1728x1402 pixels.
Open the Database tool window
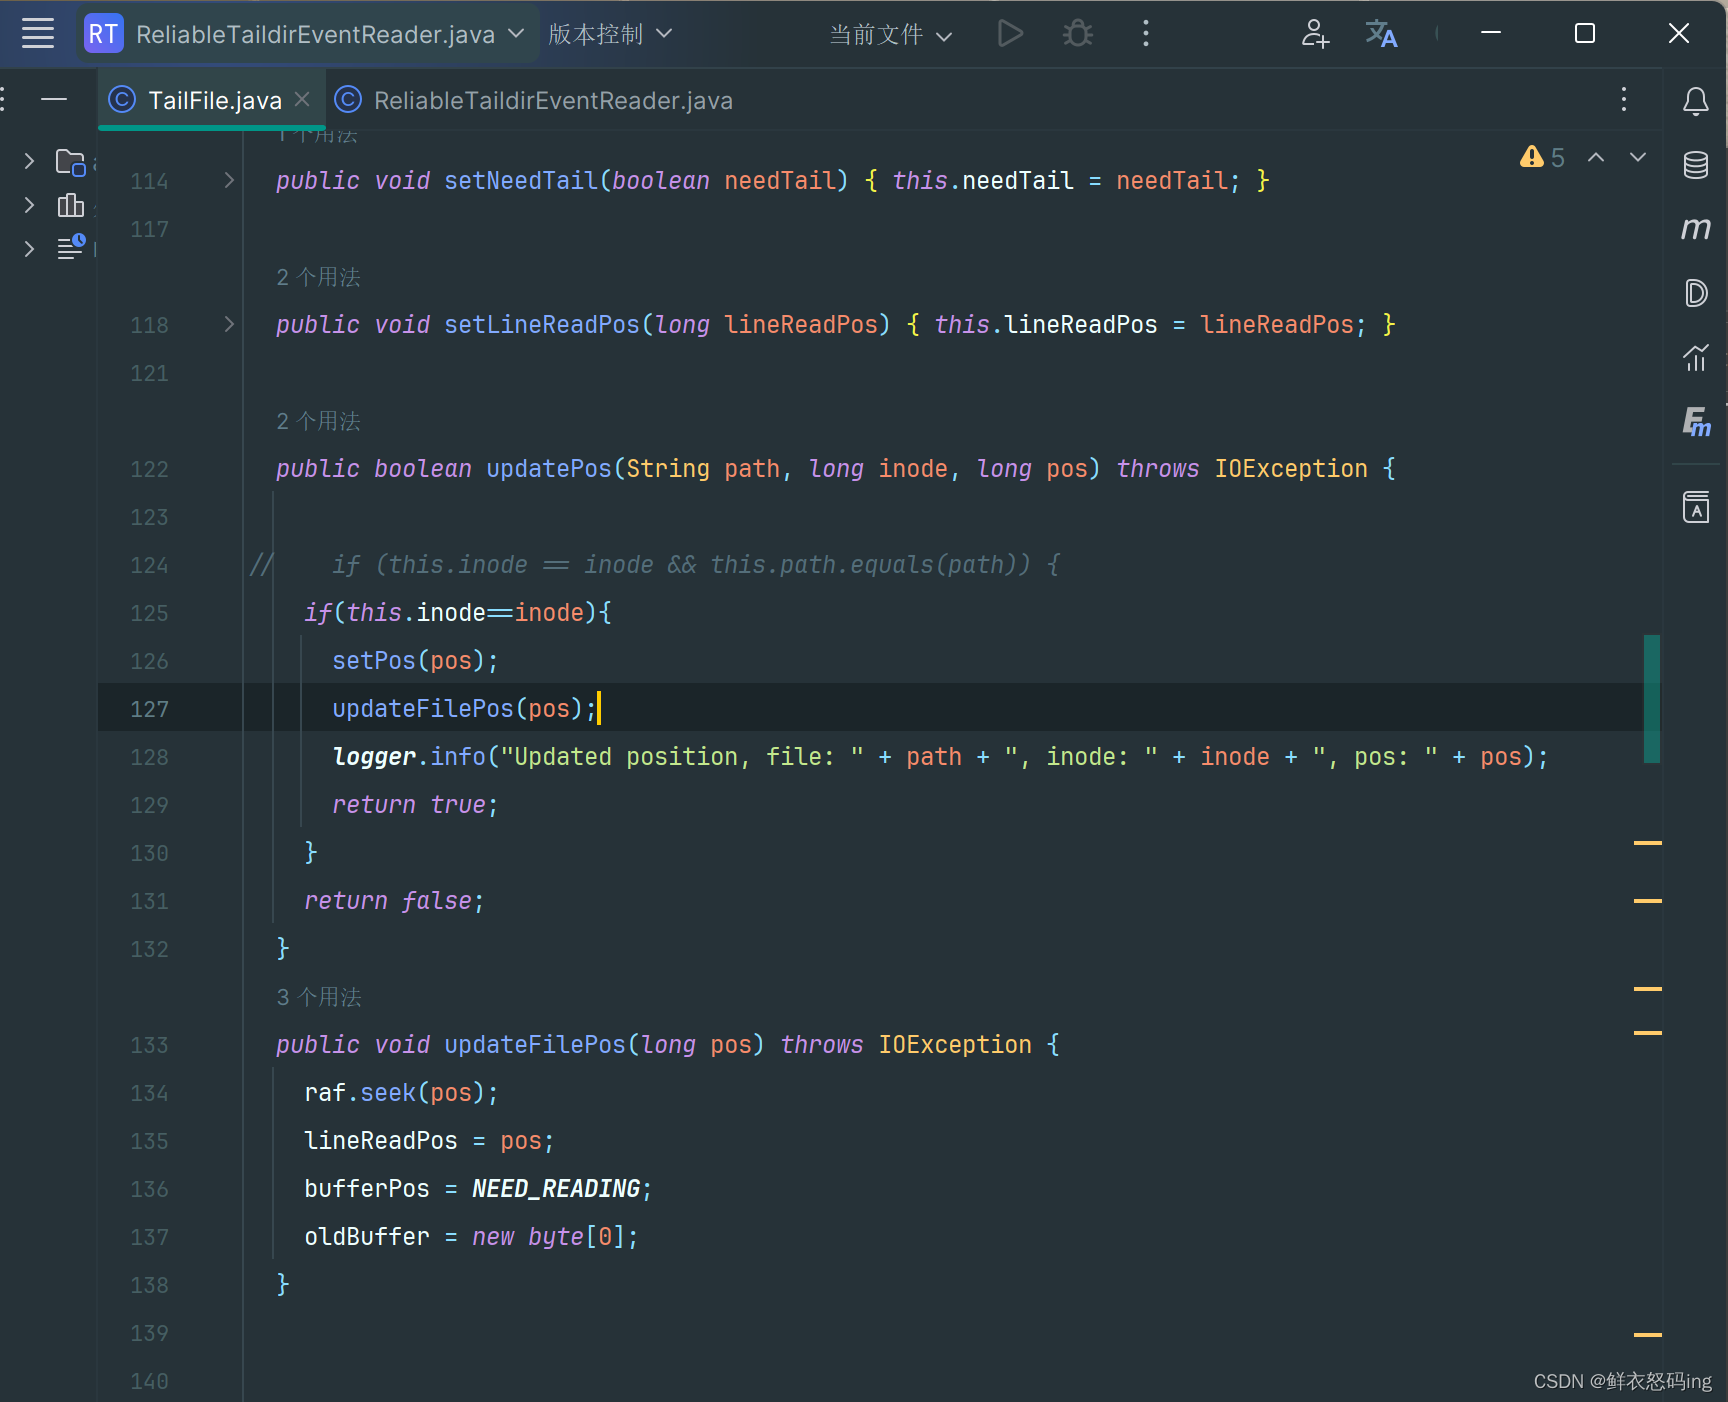(x=1695, y=165)
